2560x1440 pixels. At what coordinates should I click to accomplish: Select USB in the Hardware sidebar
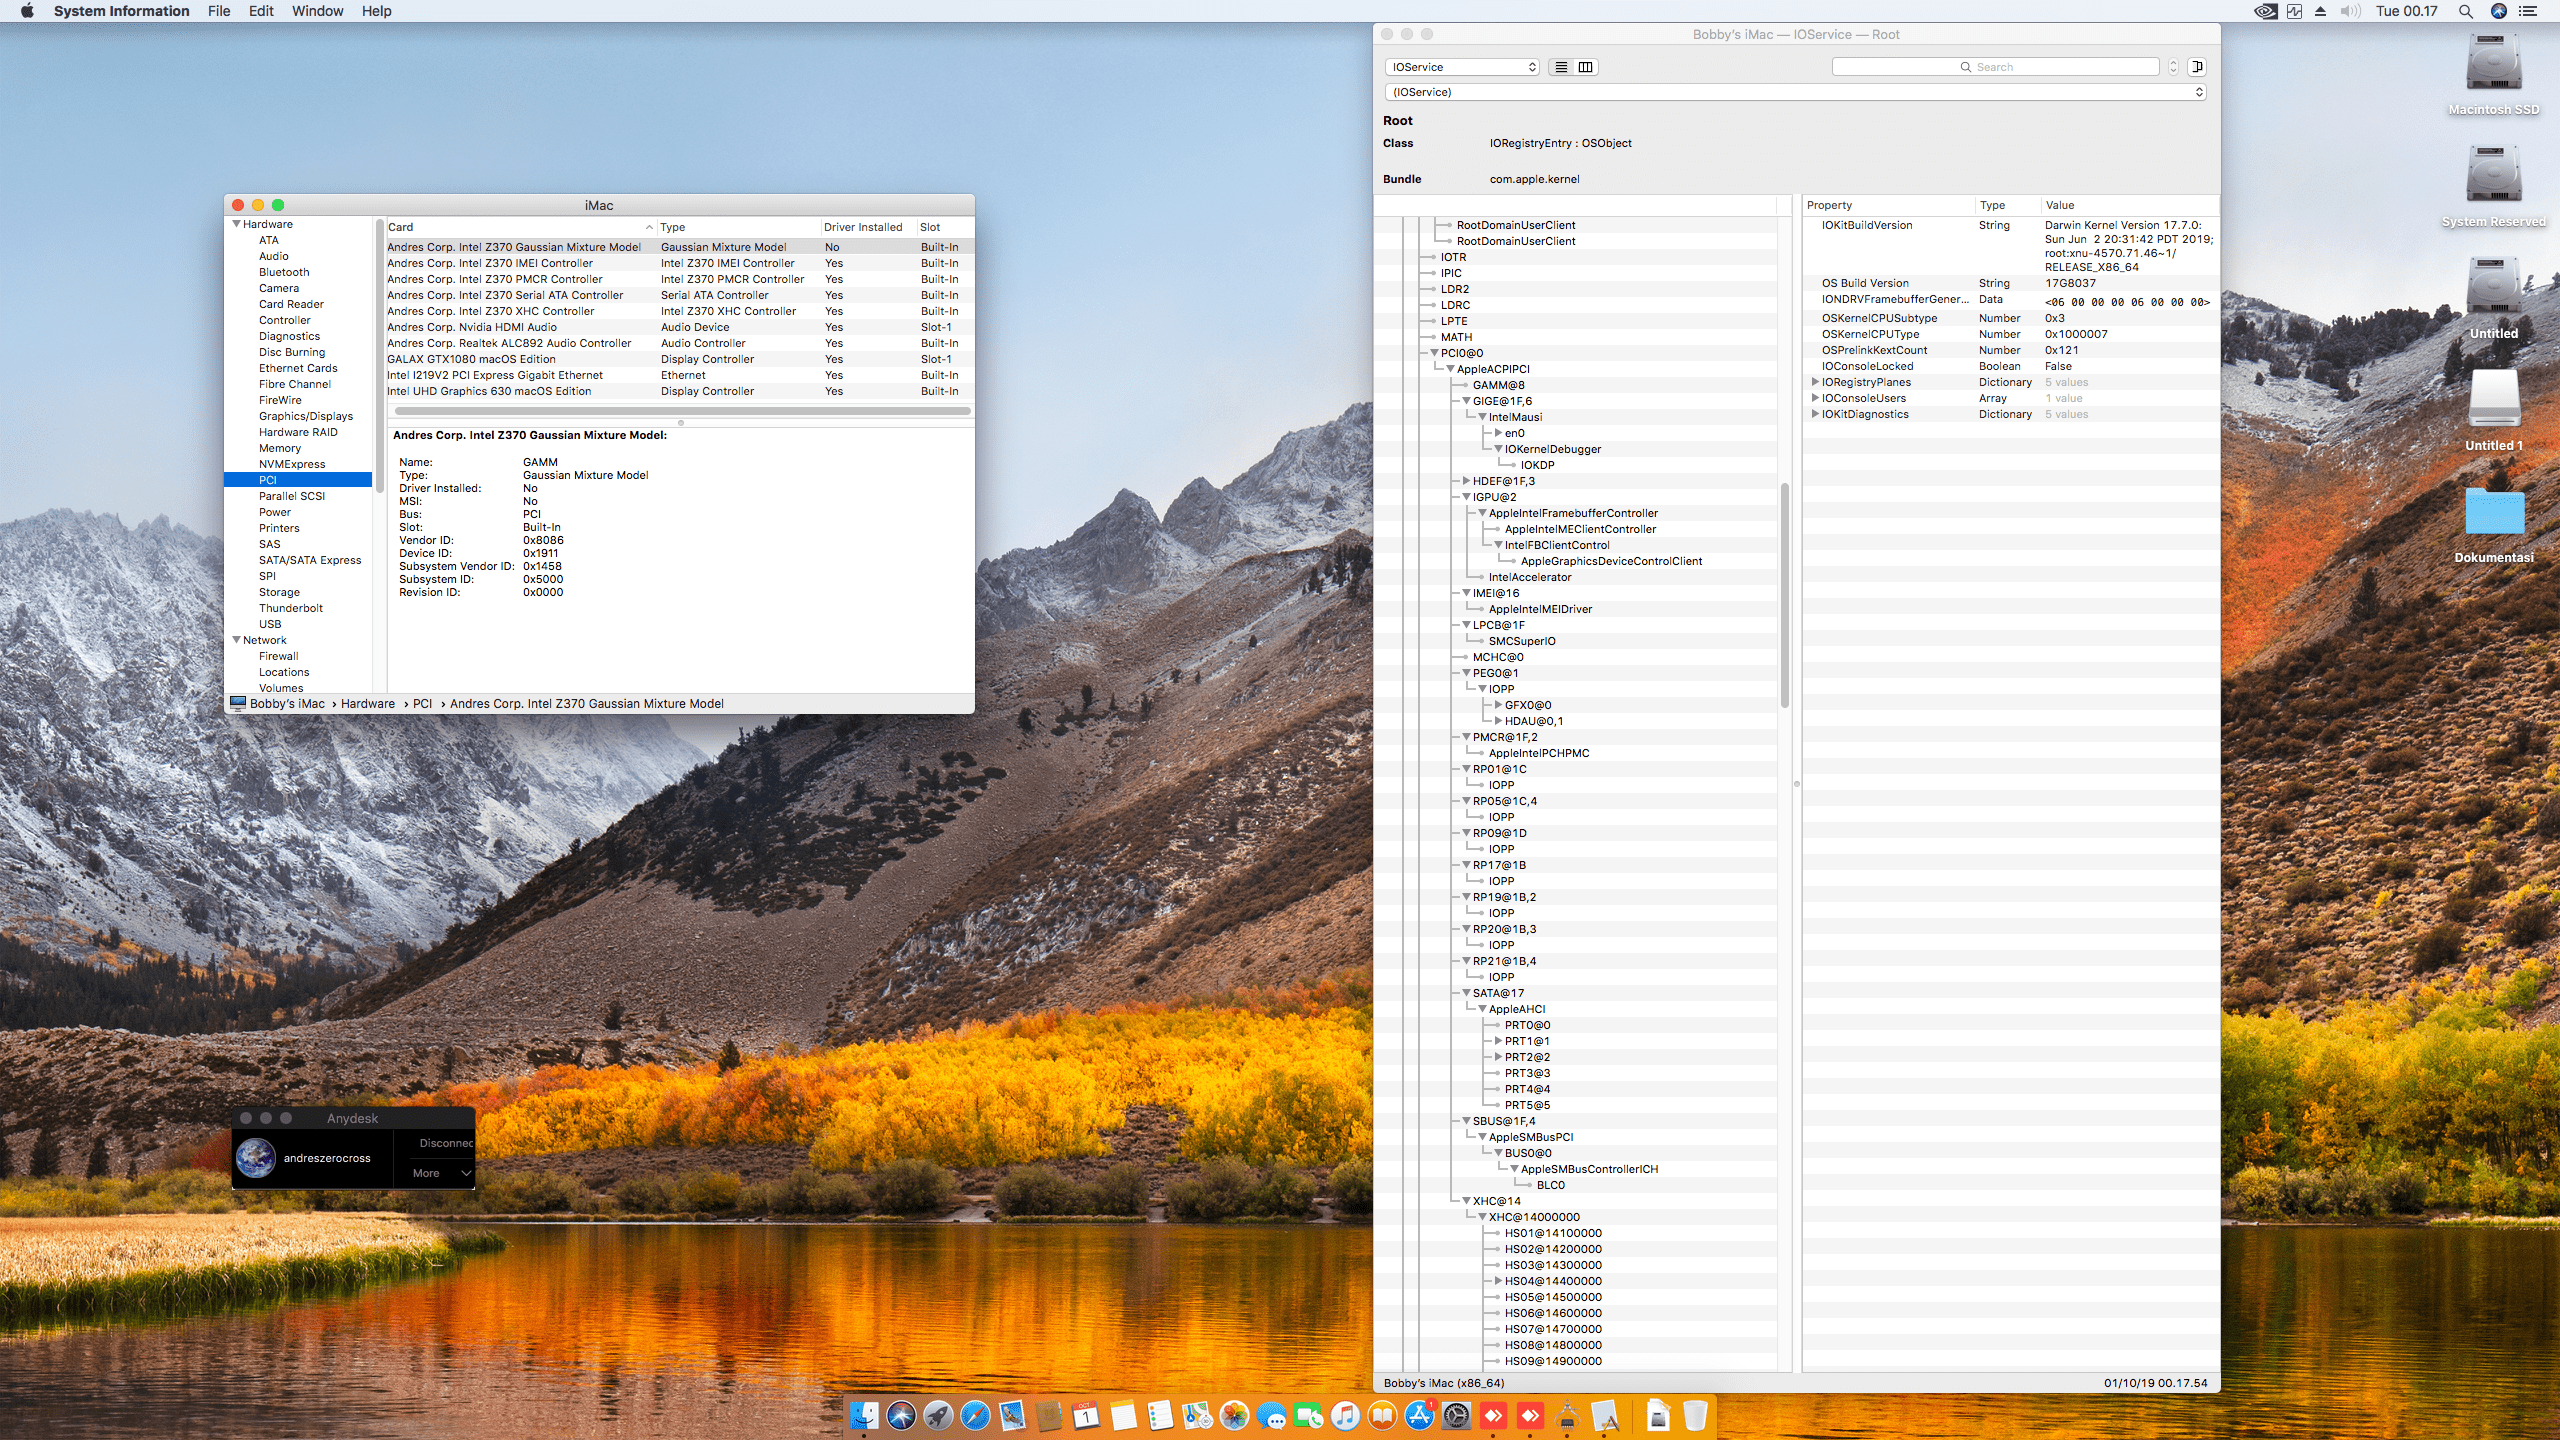click(x=270, y=623)
